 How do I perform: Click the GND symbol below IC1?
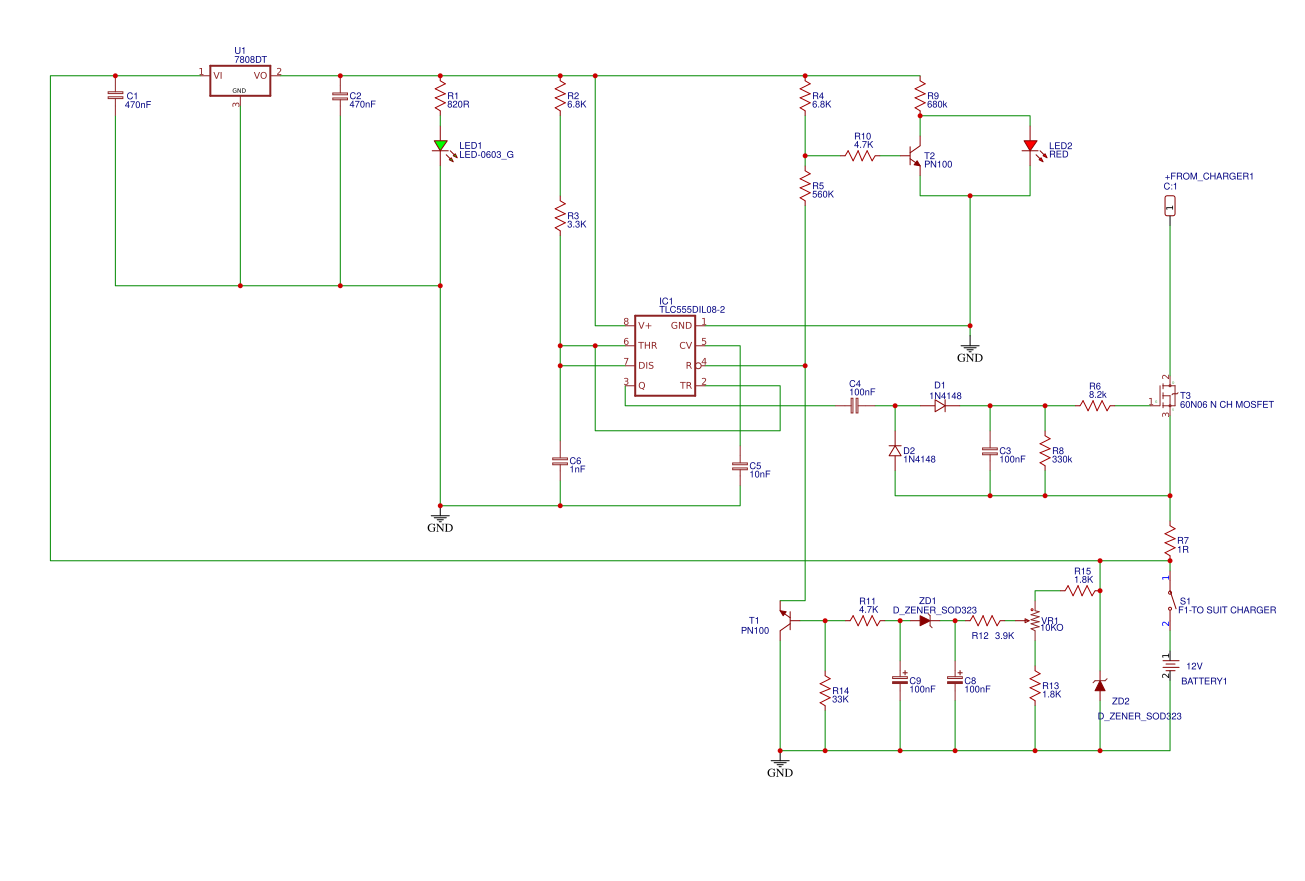[x=440, y=518]
